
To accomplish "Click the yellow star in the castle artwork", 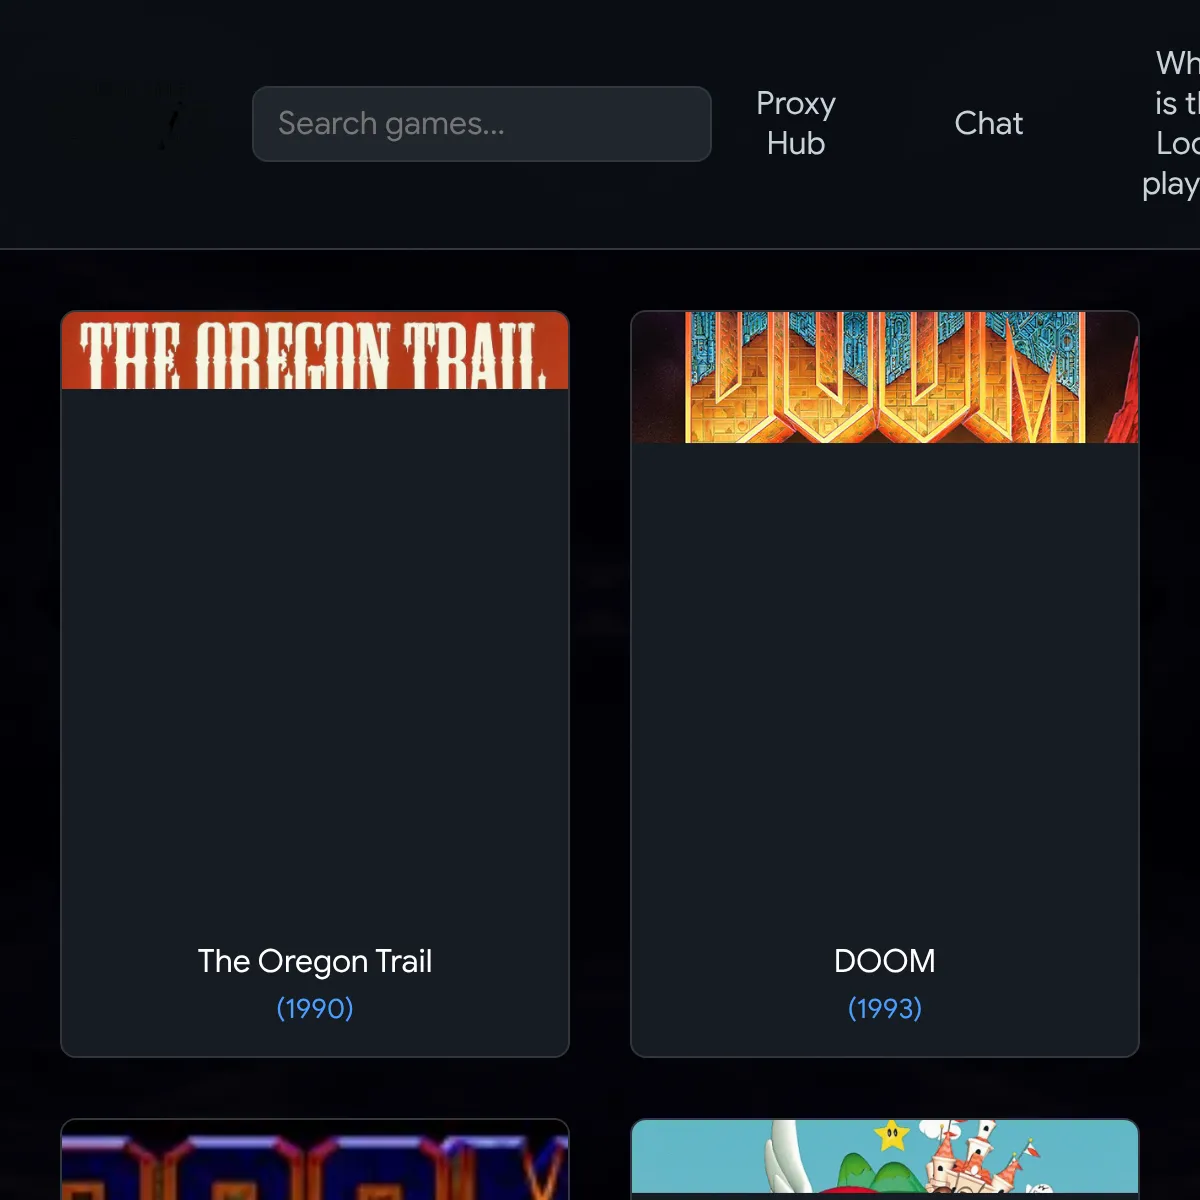I will point(890,1135).
